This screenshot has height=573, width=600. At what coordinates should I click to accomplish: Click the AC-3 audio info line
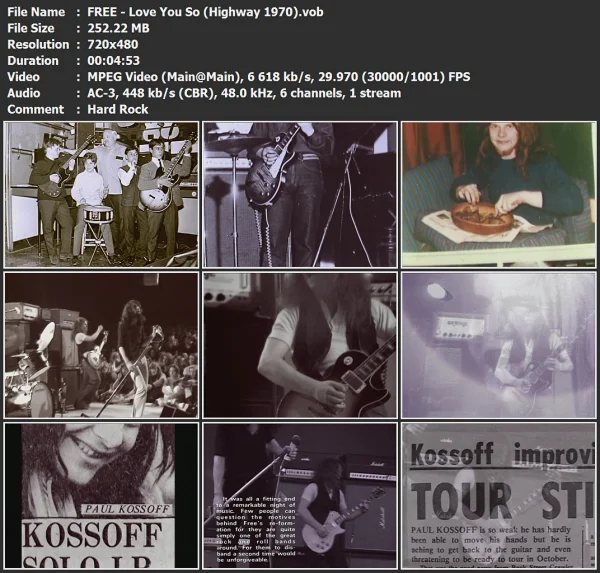[x=244, y=93]
